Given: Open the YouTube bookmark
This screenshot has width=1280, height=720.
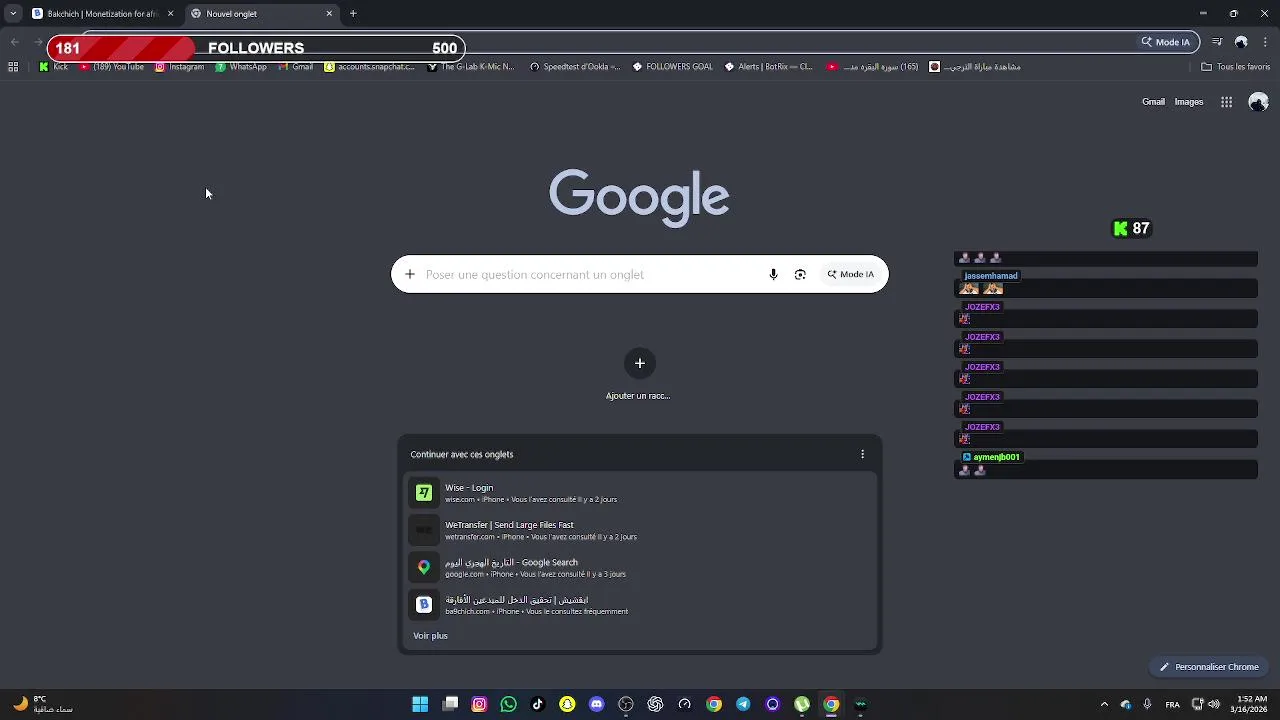Looking at the screenshot, I should pos(112,67).
